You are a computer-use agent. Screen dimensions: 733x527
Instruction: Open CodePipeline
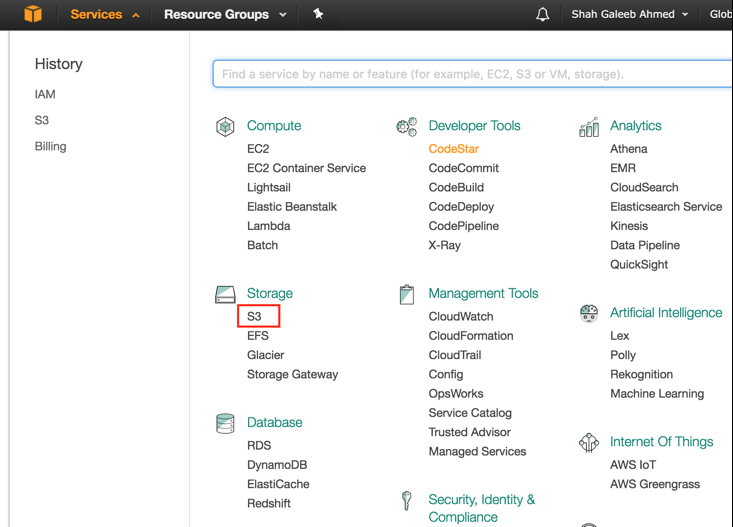(464, 226)
